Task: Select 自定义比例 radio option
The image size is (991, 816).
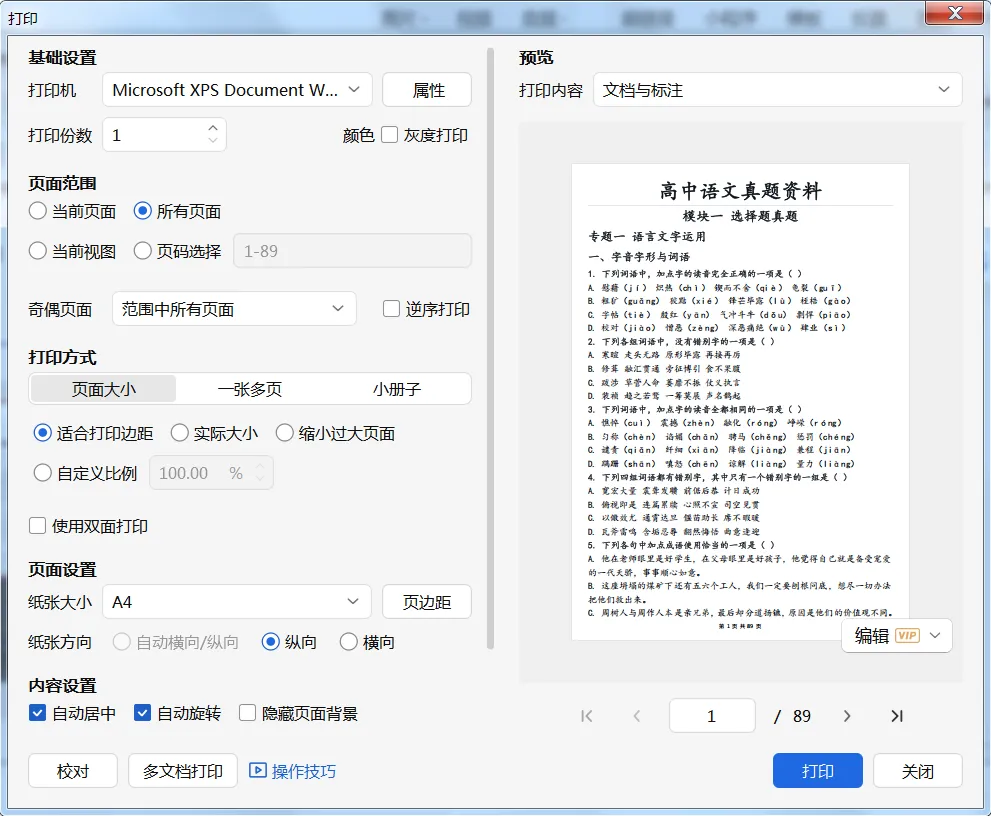Action: click(42, 473)
